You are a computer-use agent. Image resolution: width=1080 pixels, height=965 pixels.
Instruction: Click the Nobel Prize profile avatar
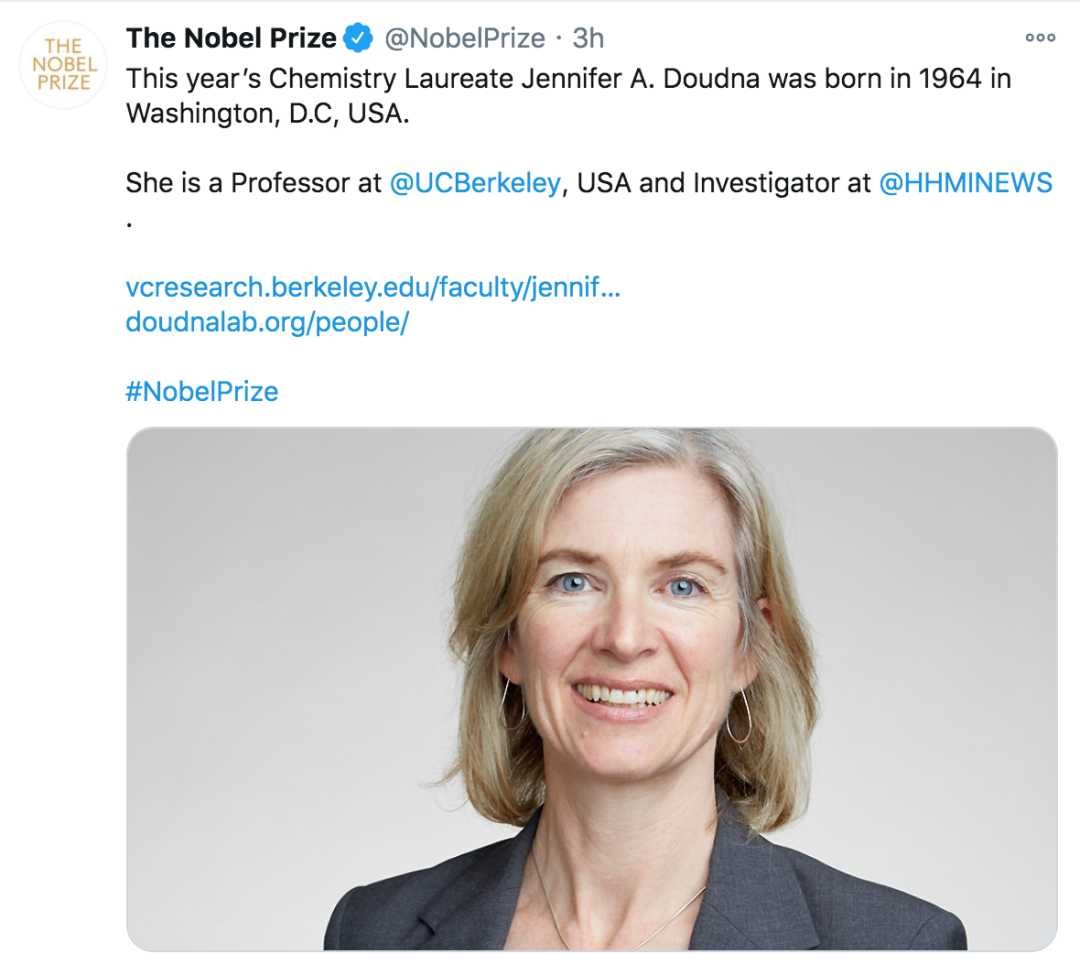63,65
